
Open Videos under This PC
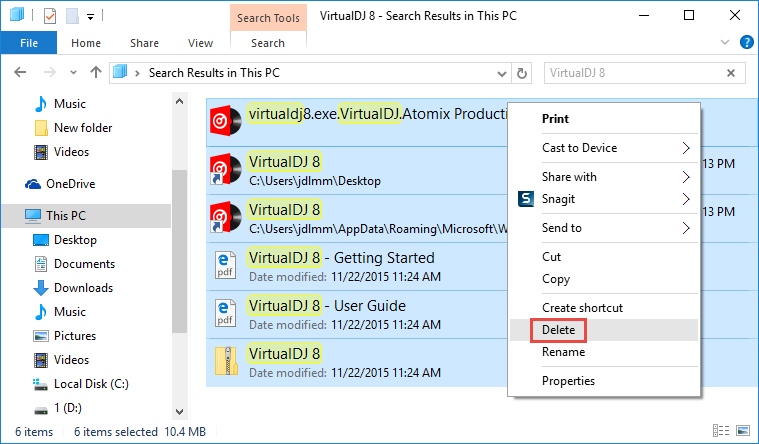(x=61, y=360)
